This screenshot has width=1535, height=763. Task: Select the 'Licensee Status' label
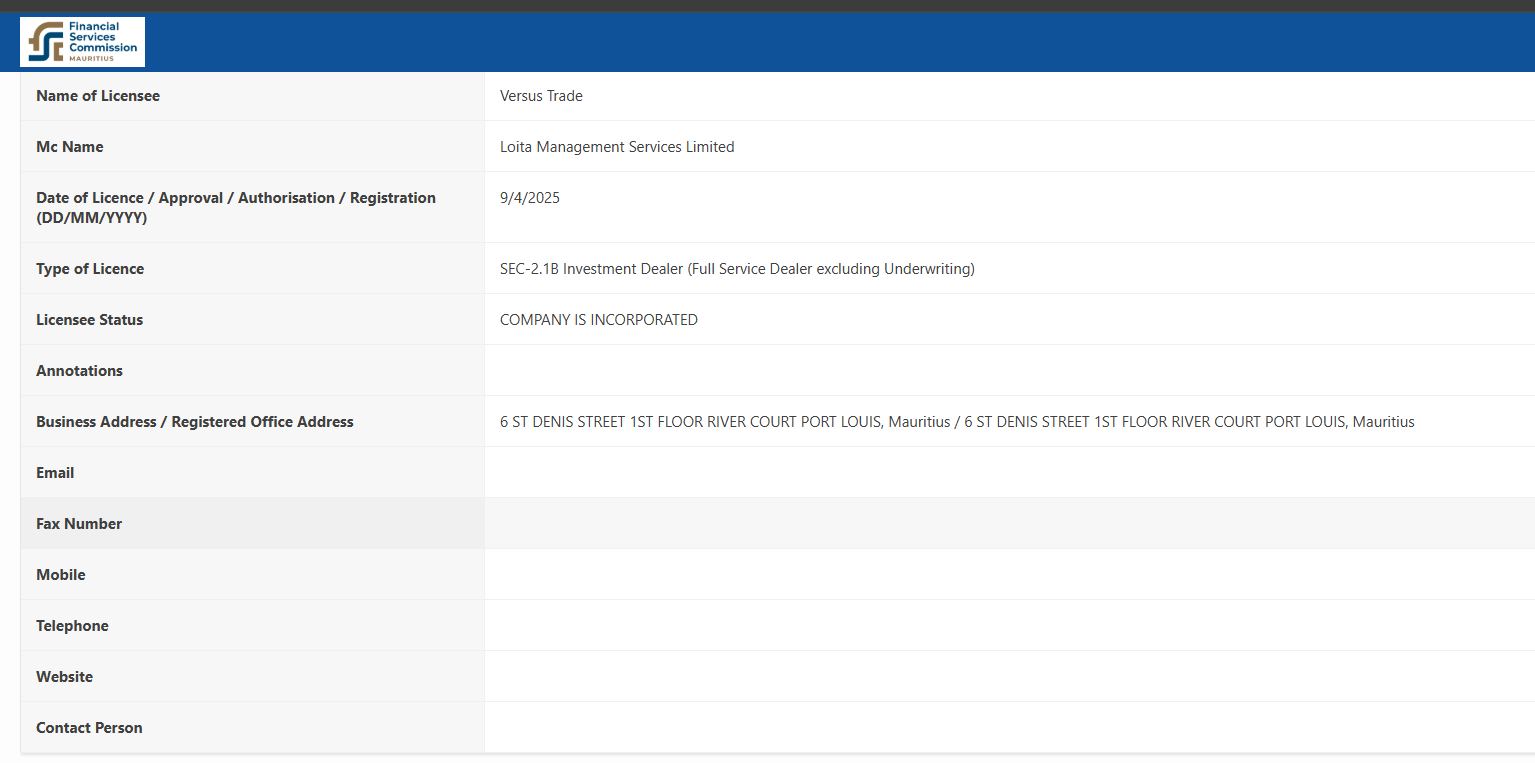pos(90,320)
